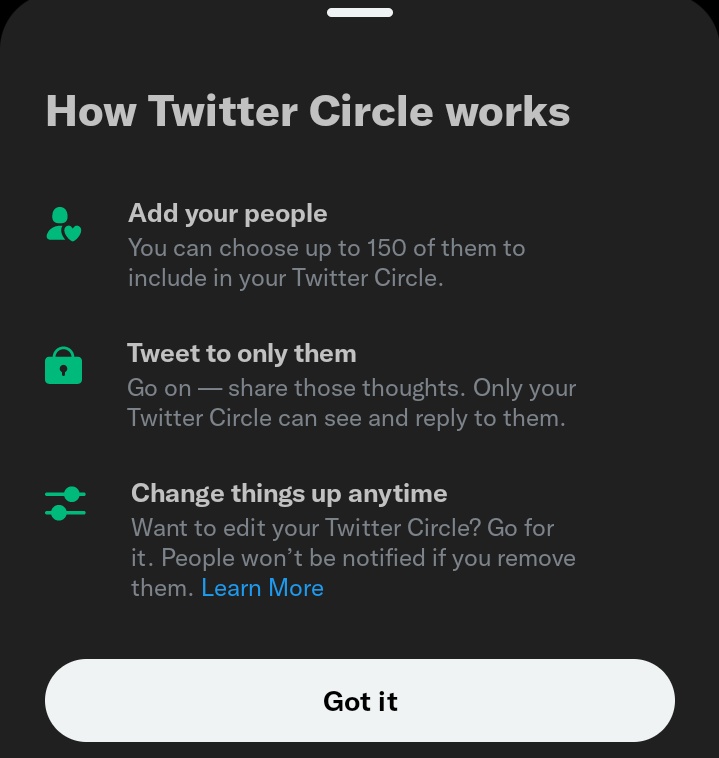719x758 pixels.
Task: Click the 'Go on — share those thoughts' line
Action: pos(352,388)
